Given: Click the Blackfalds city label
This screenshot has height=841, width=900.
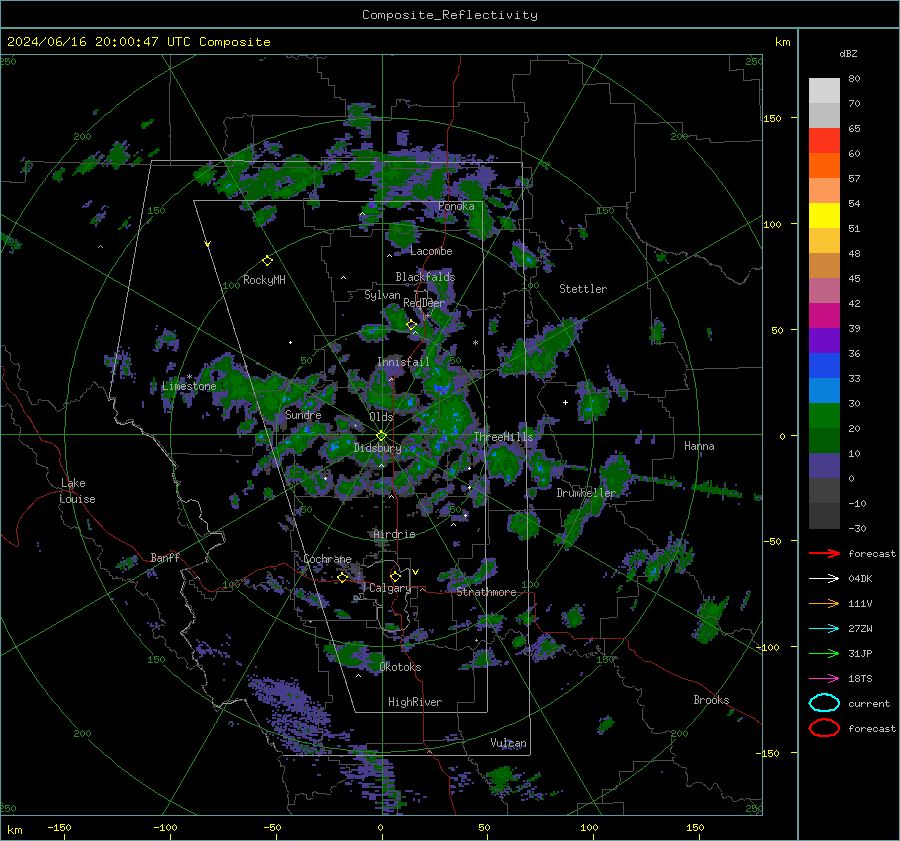Looking at the screenshot, I should pyautogui.click(x=425, y=277).
